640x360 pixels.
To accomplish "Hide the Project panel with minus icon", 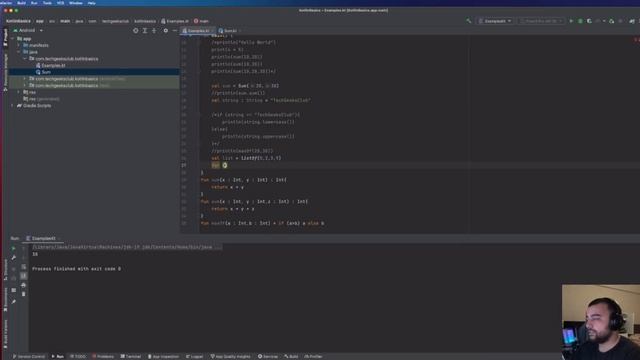I will [x=175, y=31].
